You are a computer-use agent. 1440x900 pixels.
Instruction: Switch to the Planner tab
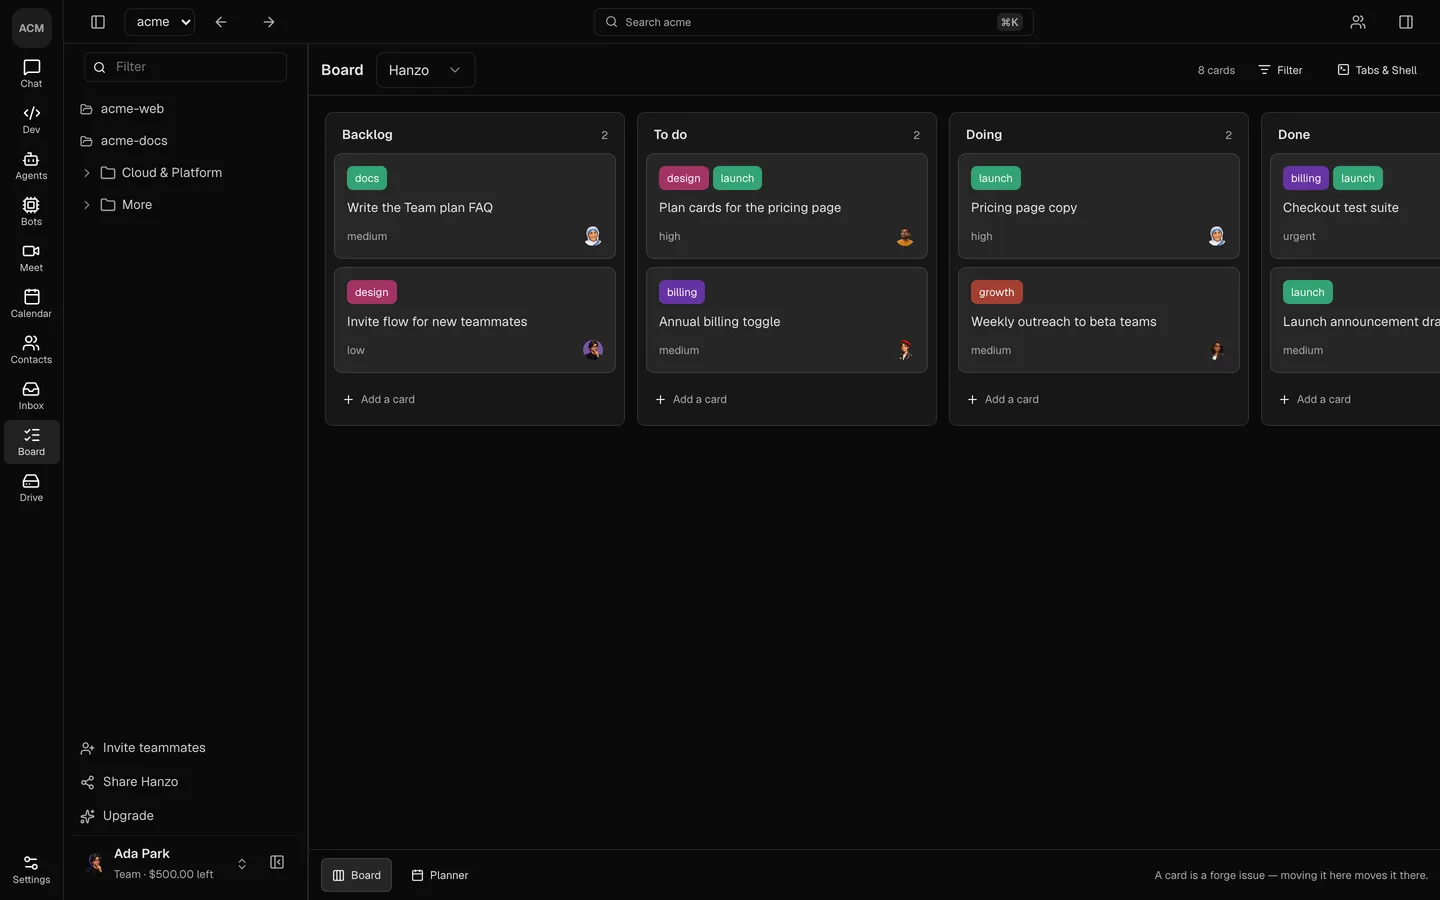(440, 875)
